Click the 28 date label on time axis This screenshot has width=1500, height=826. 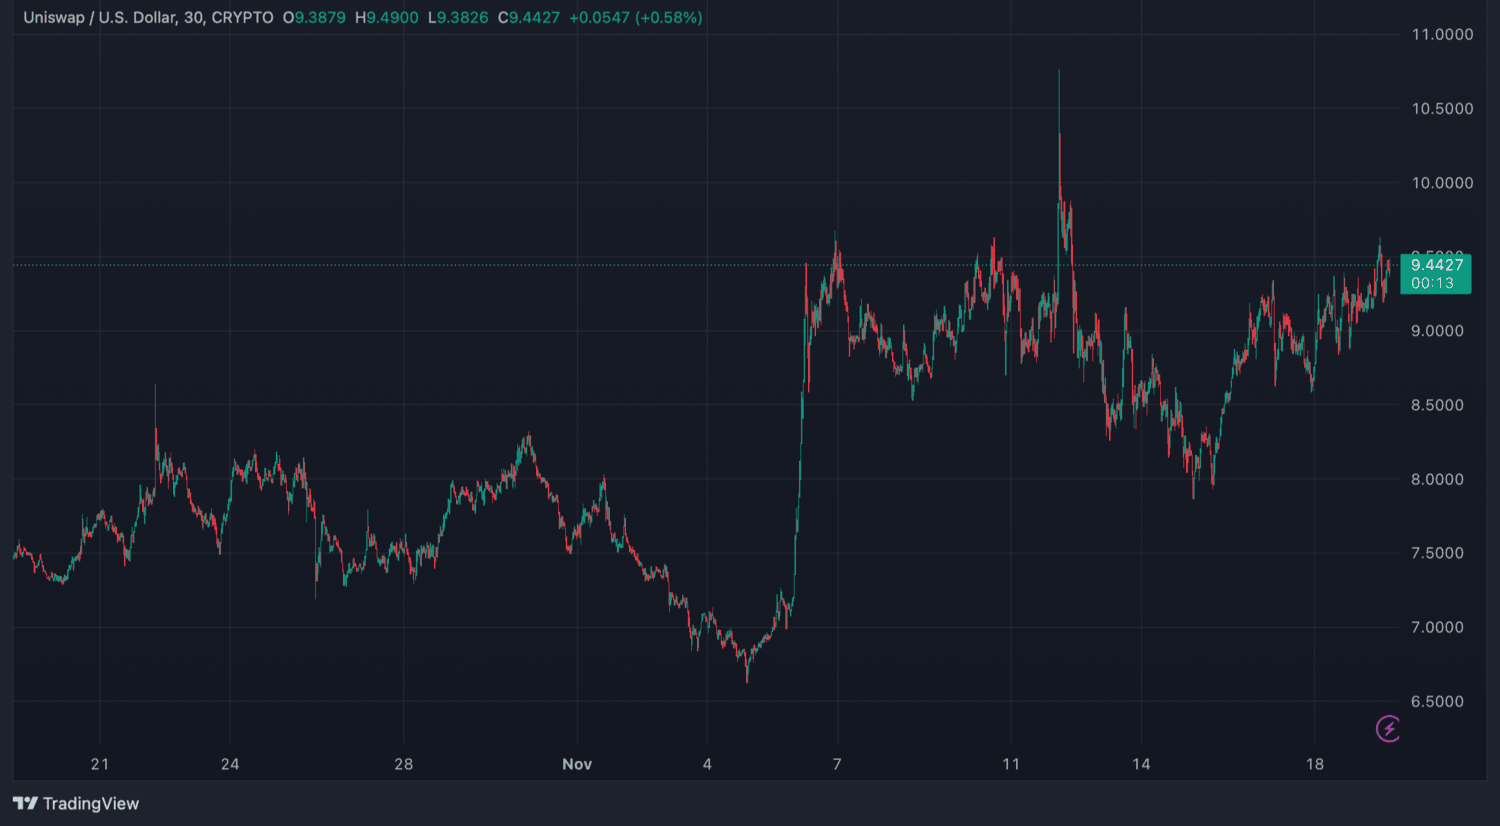(x=404, y=764)
